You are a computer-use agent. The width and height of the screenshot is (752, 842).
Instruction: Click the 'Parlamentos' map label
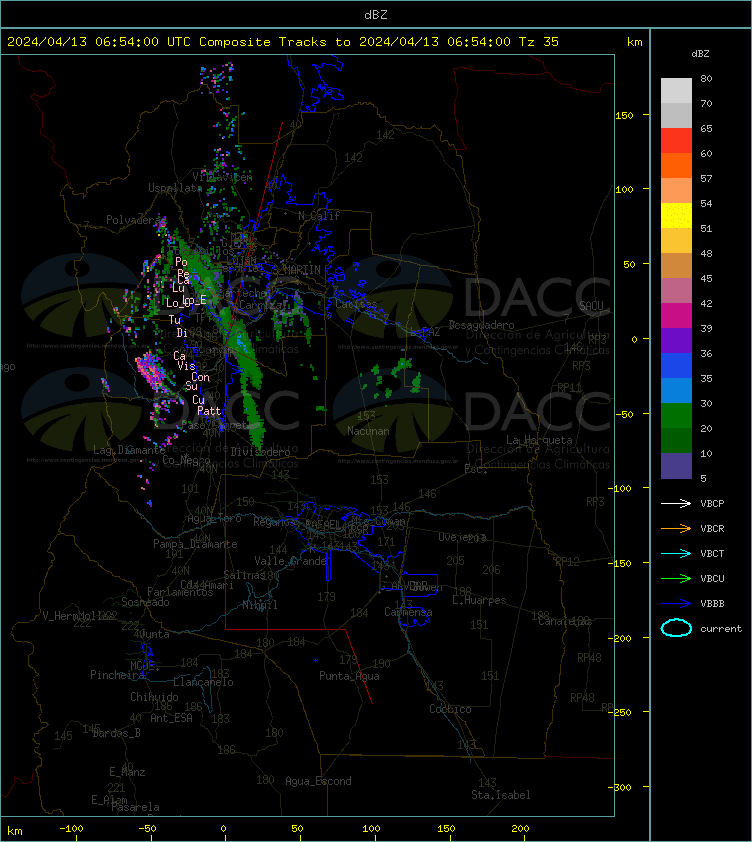[x=180, y=592]
